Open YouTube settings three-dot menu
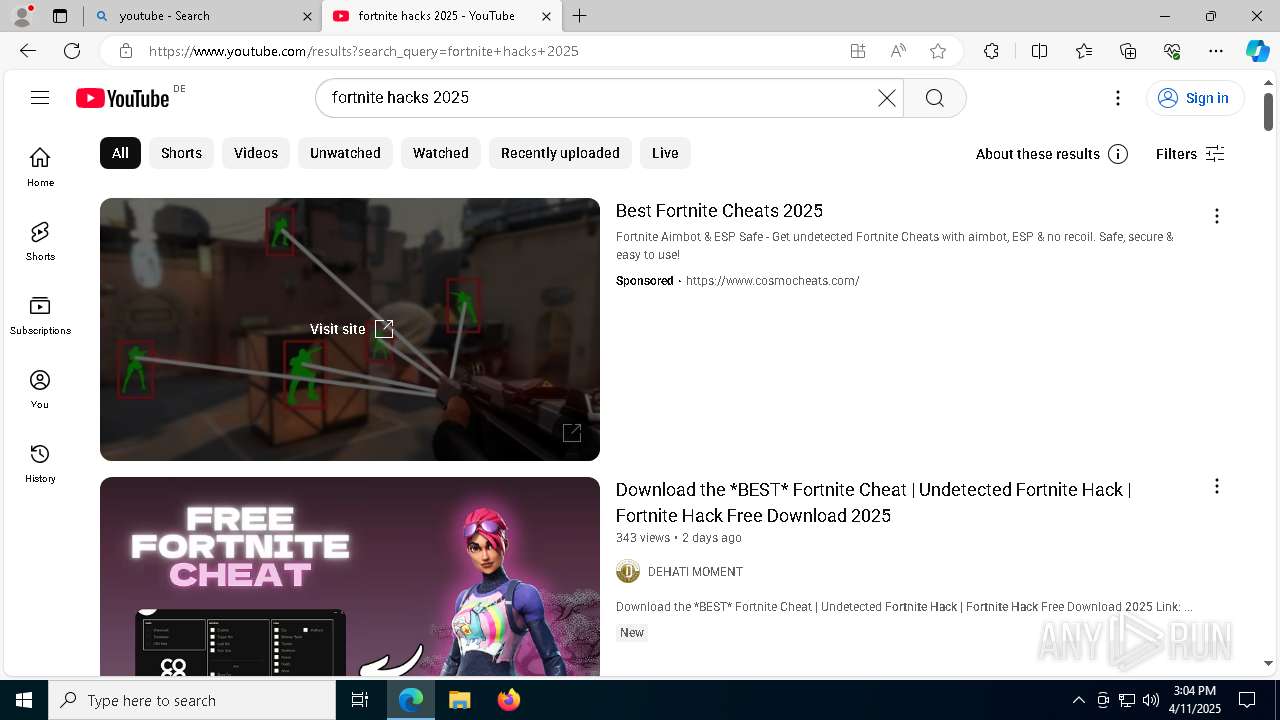Image resolution: width=1280 pixels, height=720 pixels. tap(1118, 97)
